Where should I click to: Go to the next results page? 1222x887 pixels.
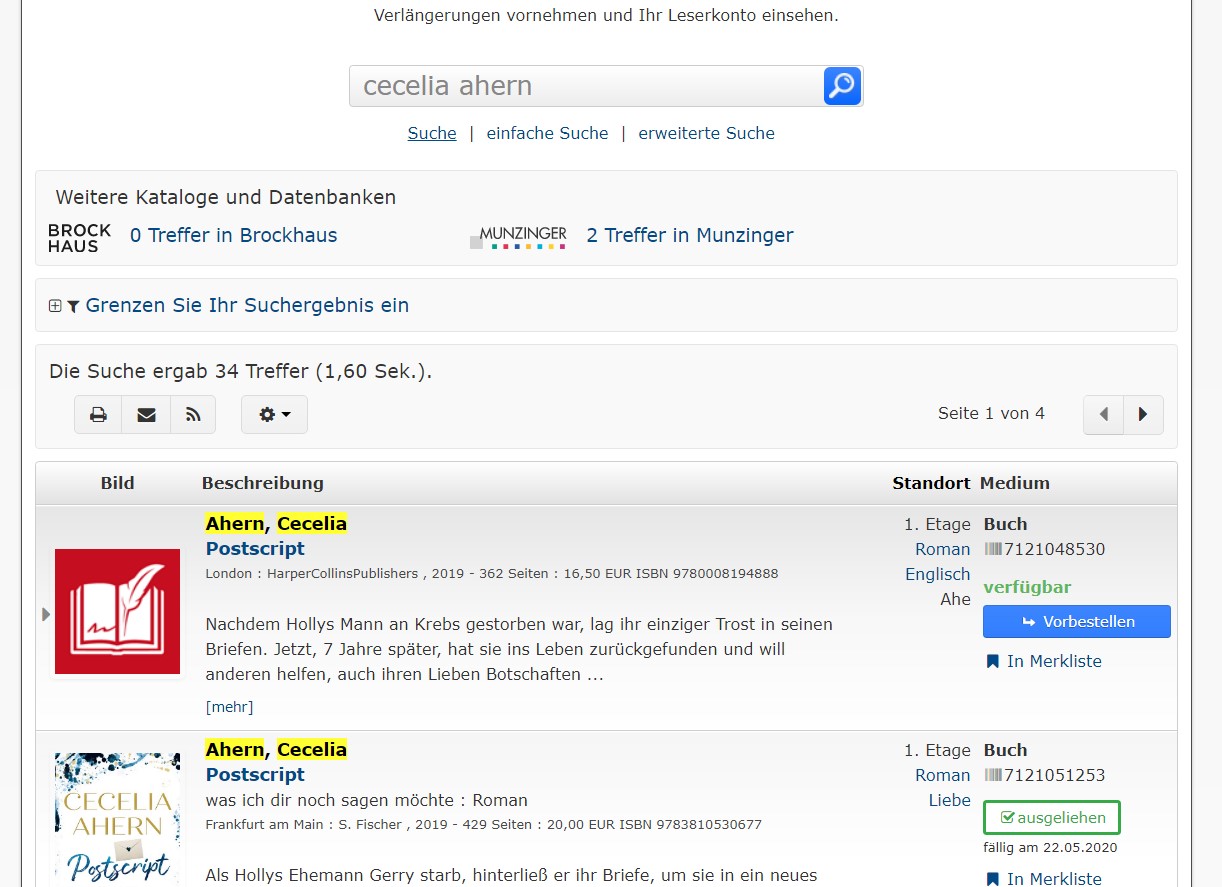[x=1143, y=415]
